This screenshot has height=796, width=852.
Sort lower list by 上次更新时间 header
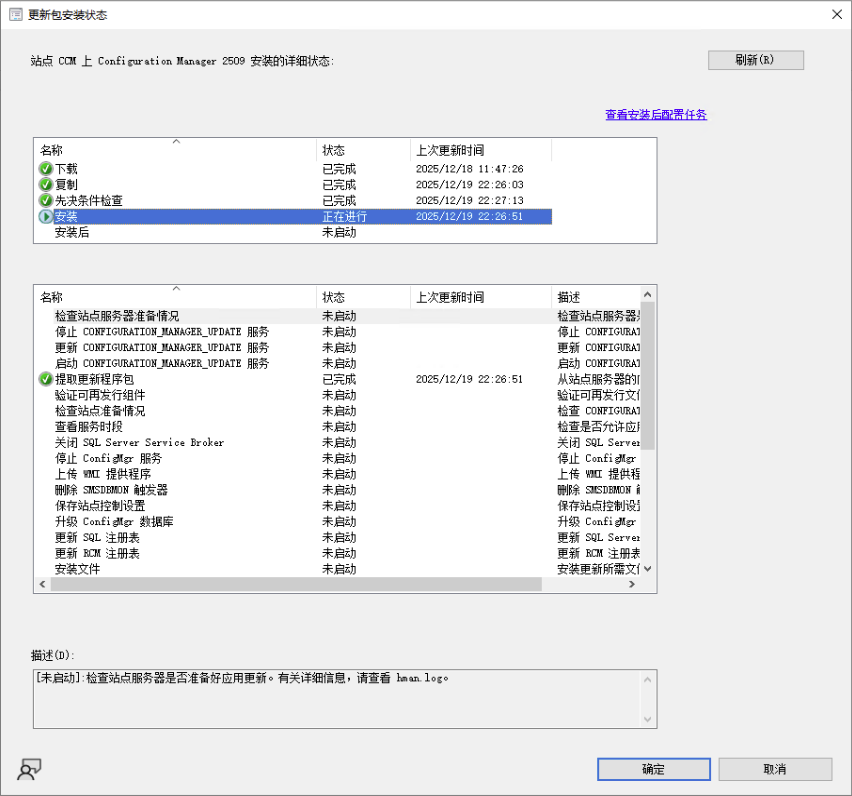481,297
